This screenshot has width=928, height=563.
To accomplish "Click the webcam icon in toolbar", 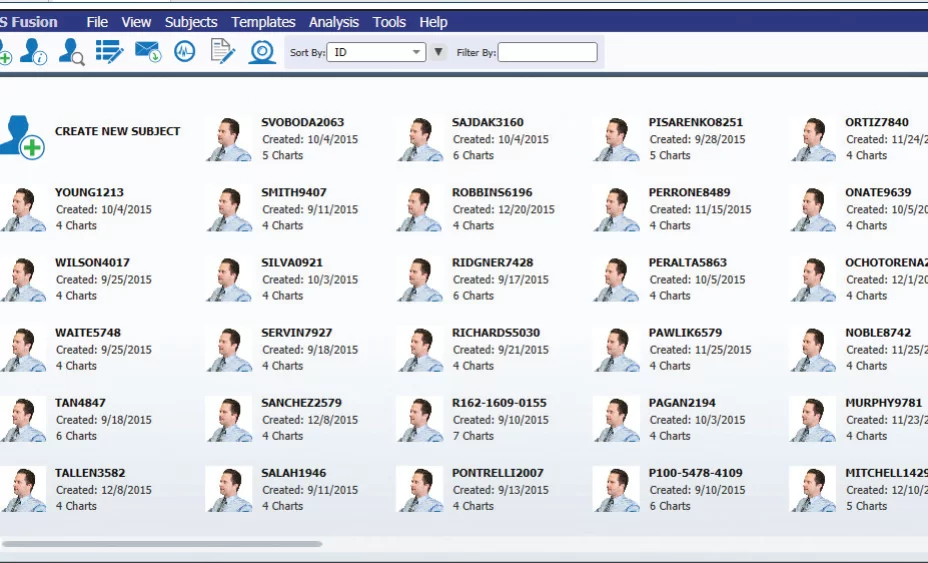I will pos(262,52).
